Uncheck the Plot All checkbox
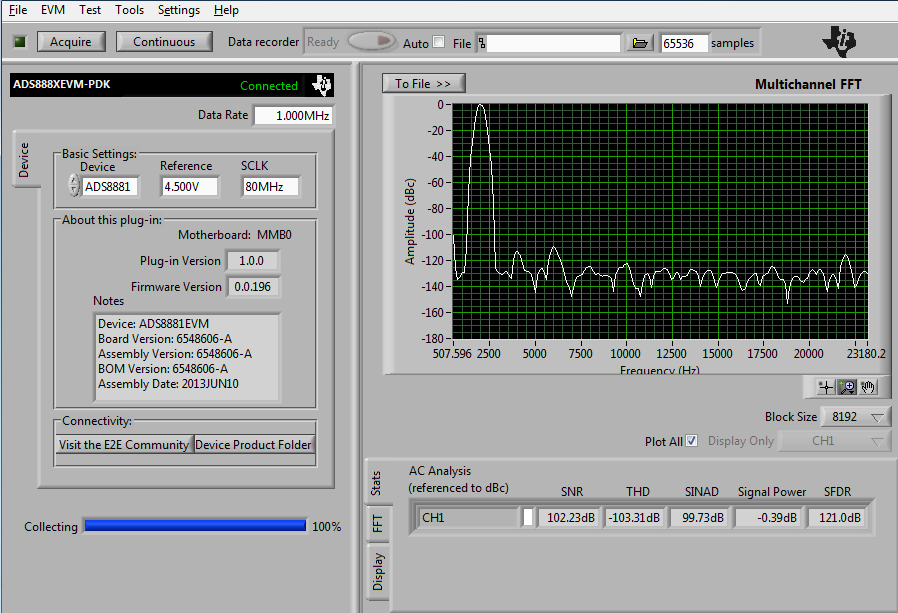 pos(692,441)
